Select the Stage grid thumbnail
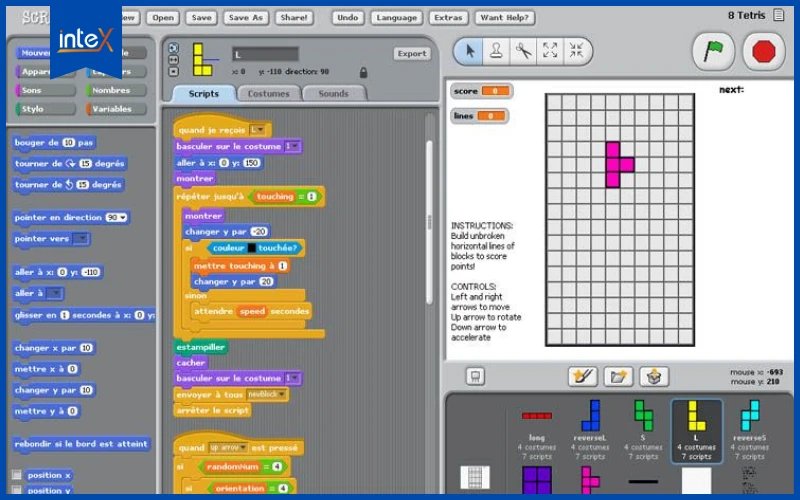Image resolution: width=800 pixels, height=500 pixels. 475,478
